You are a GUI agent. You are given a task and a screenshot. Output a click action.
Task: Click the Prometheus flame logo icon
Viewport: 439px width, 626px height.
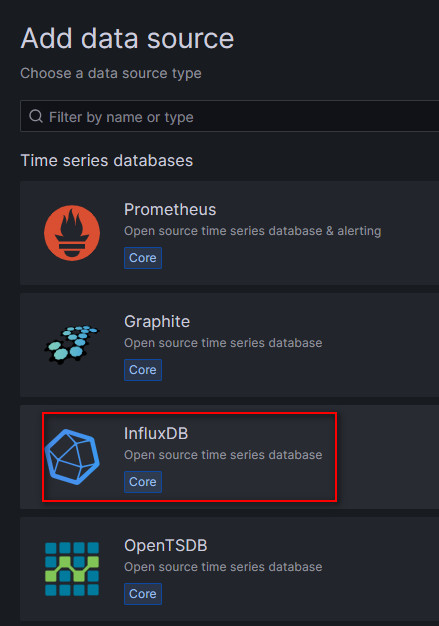[72, 233]
